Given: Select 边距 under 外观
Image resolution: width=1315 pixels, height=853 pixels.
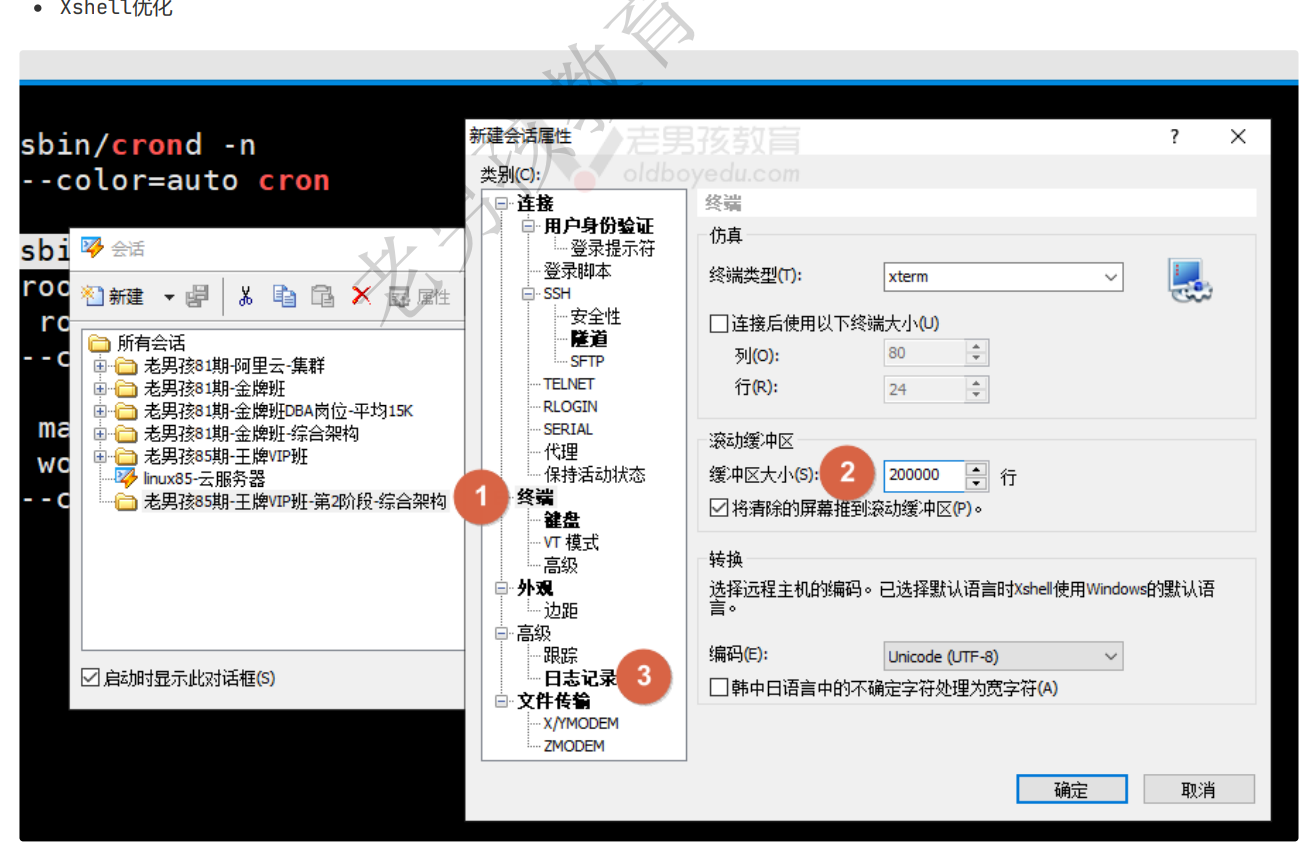Looking at the screenshot, I should tap(561, 610).
